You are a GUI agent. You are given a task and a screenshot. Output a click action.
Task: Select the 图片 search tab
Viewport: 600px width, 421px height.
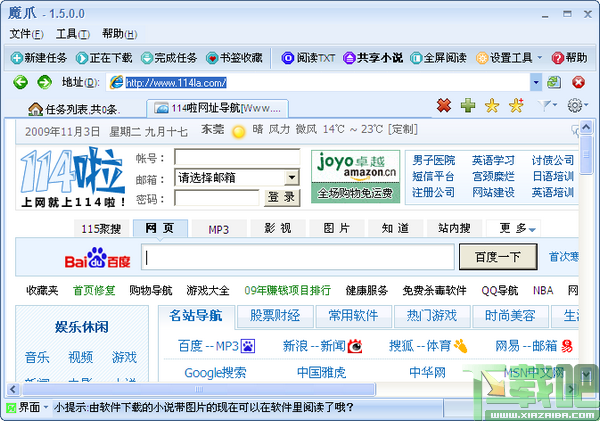pyautogui.click(x=336, y=228)
